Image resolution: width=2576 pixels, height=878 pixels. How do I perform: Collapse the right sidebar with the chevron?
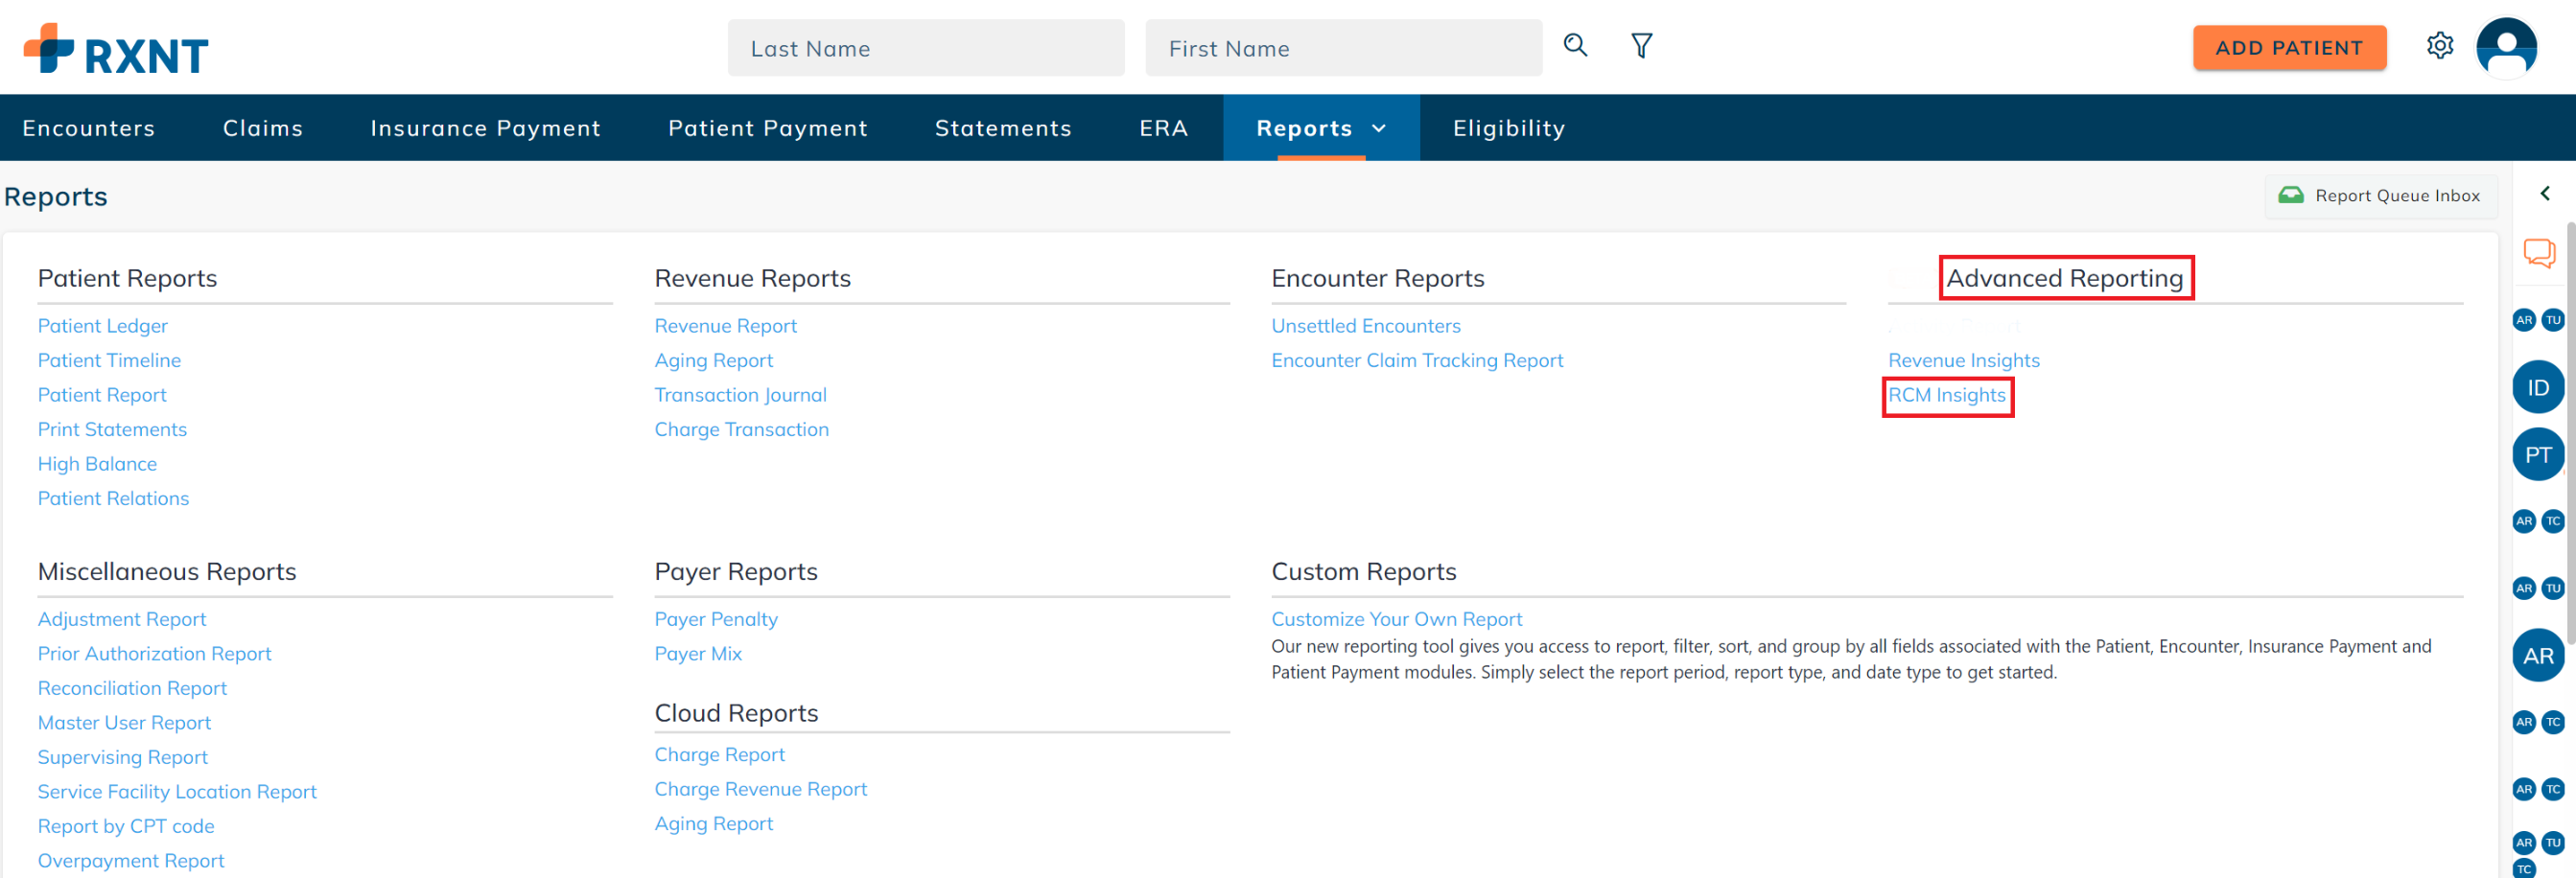[x=2545, y=193]
